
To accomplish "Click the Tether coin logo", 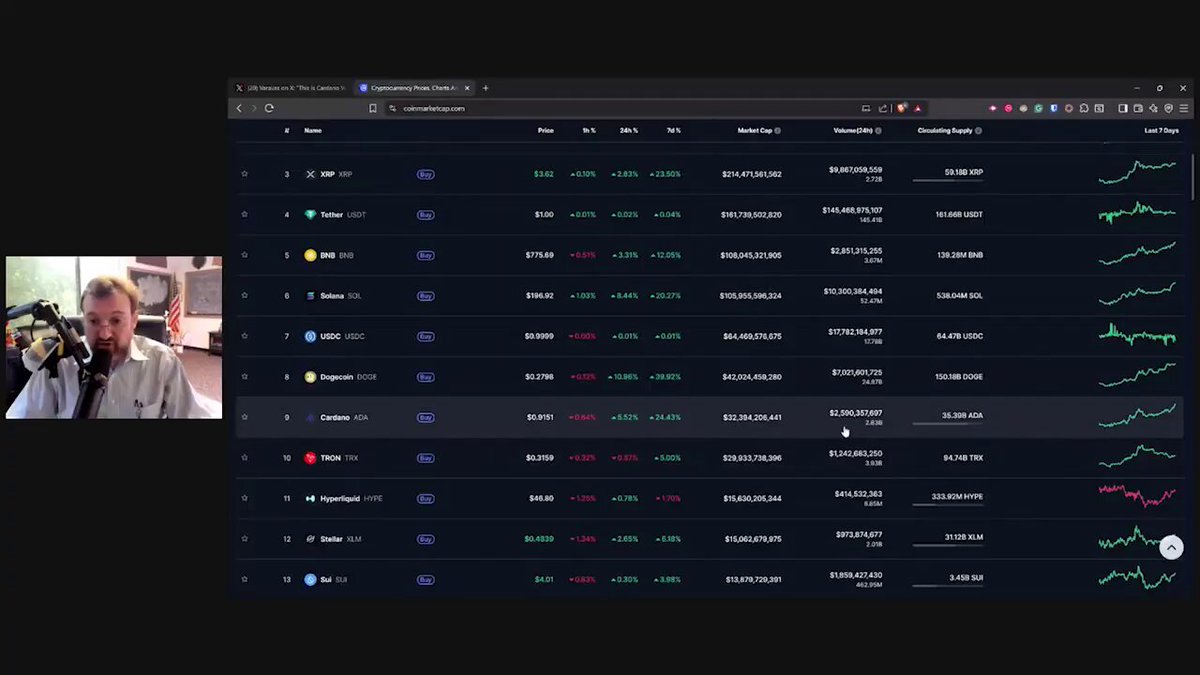I will point(310,214).
